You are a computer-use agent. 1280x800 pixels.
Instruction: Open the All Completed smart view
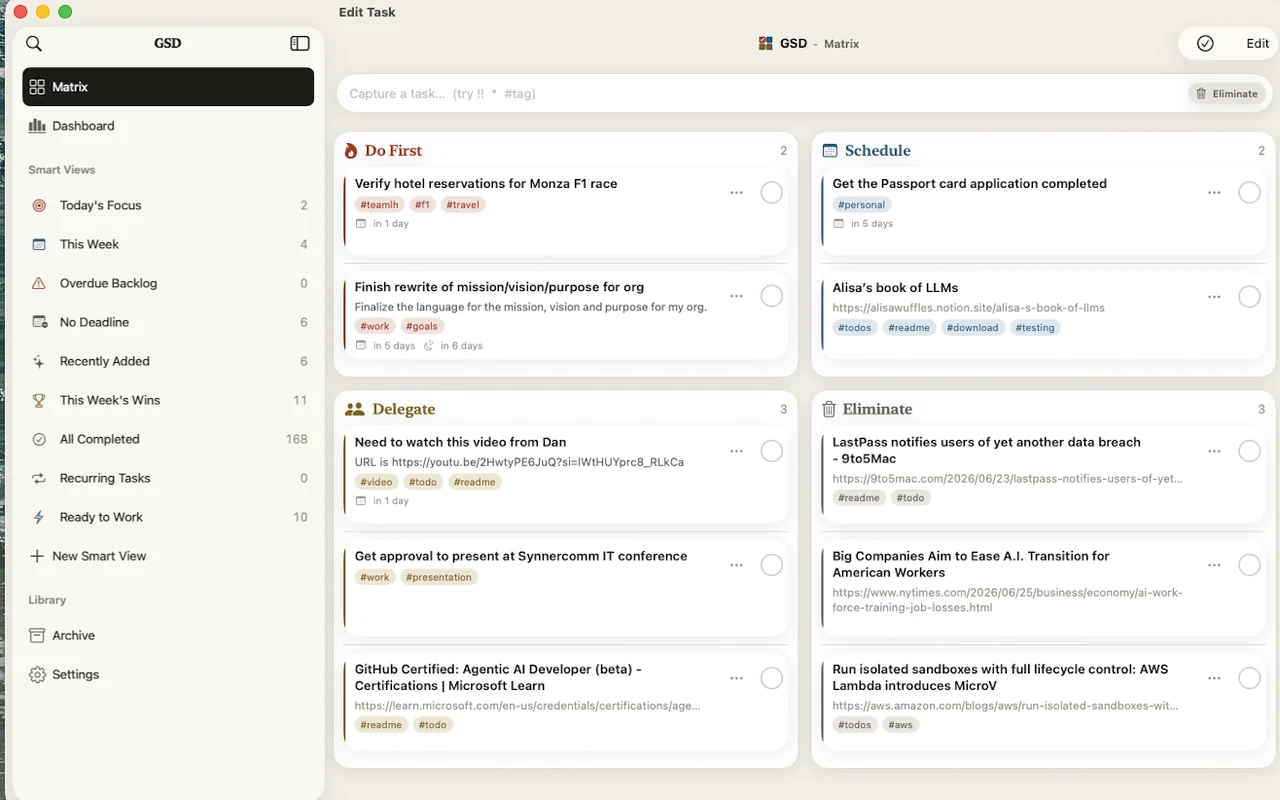[168, 439]
